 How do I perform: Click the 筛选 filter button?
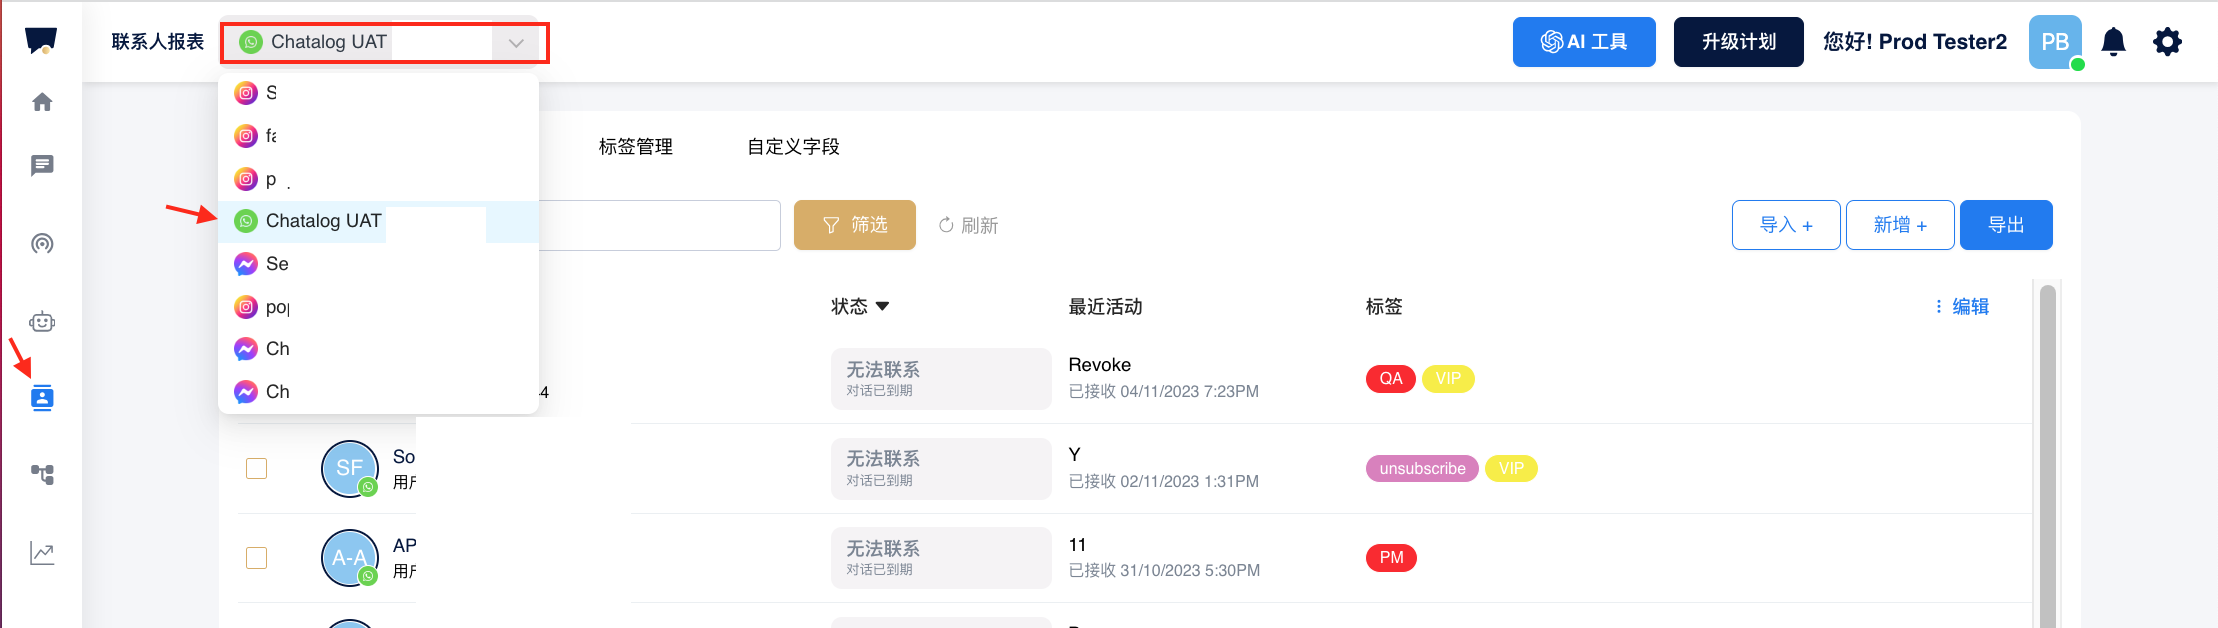coord(854,225)
